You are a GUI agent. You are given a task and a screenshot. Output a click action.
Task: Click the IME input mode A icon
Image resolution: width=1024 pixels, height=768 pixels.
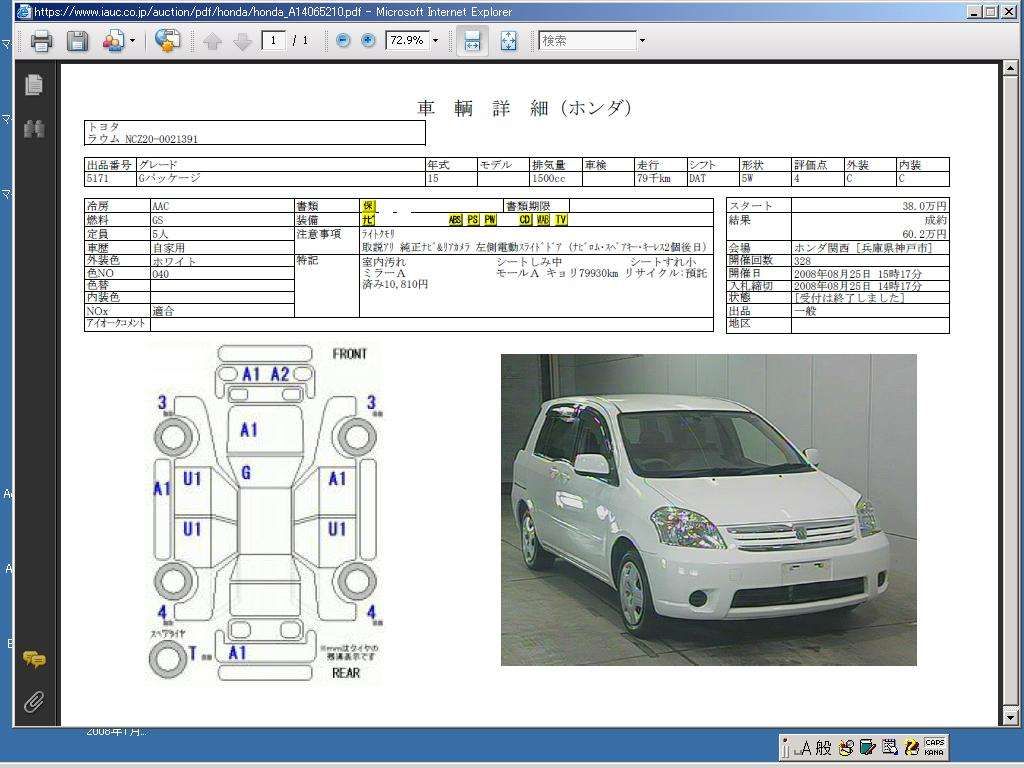tap(806, 748)
